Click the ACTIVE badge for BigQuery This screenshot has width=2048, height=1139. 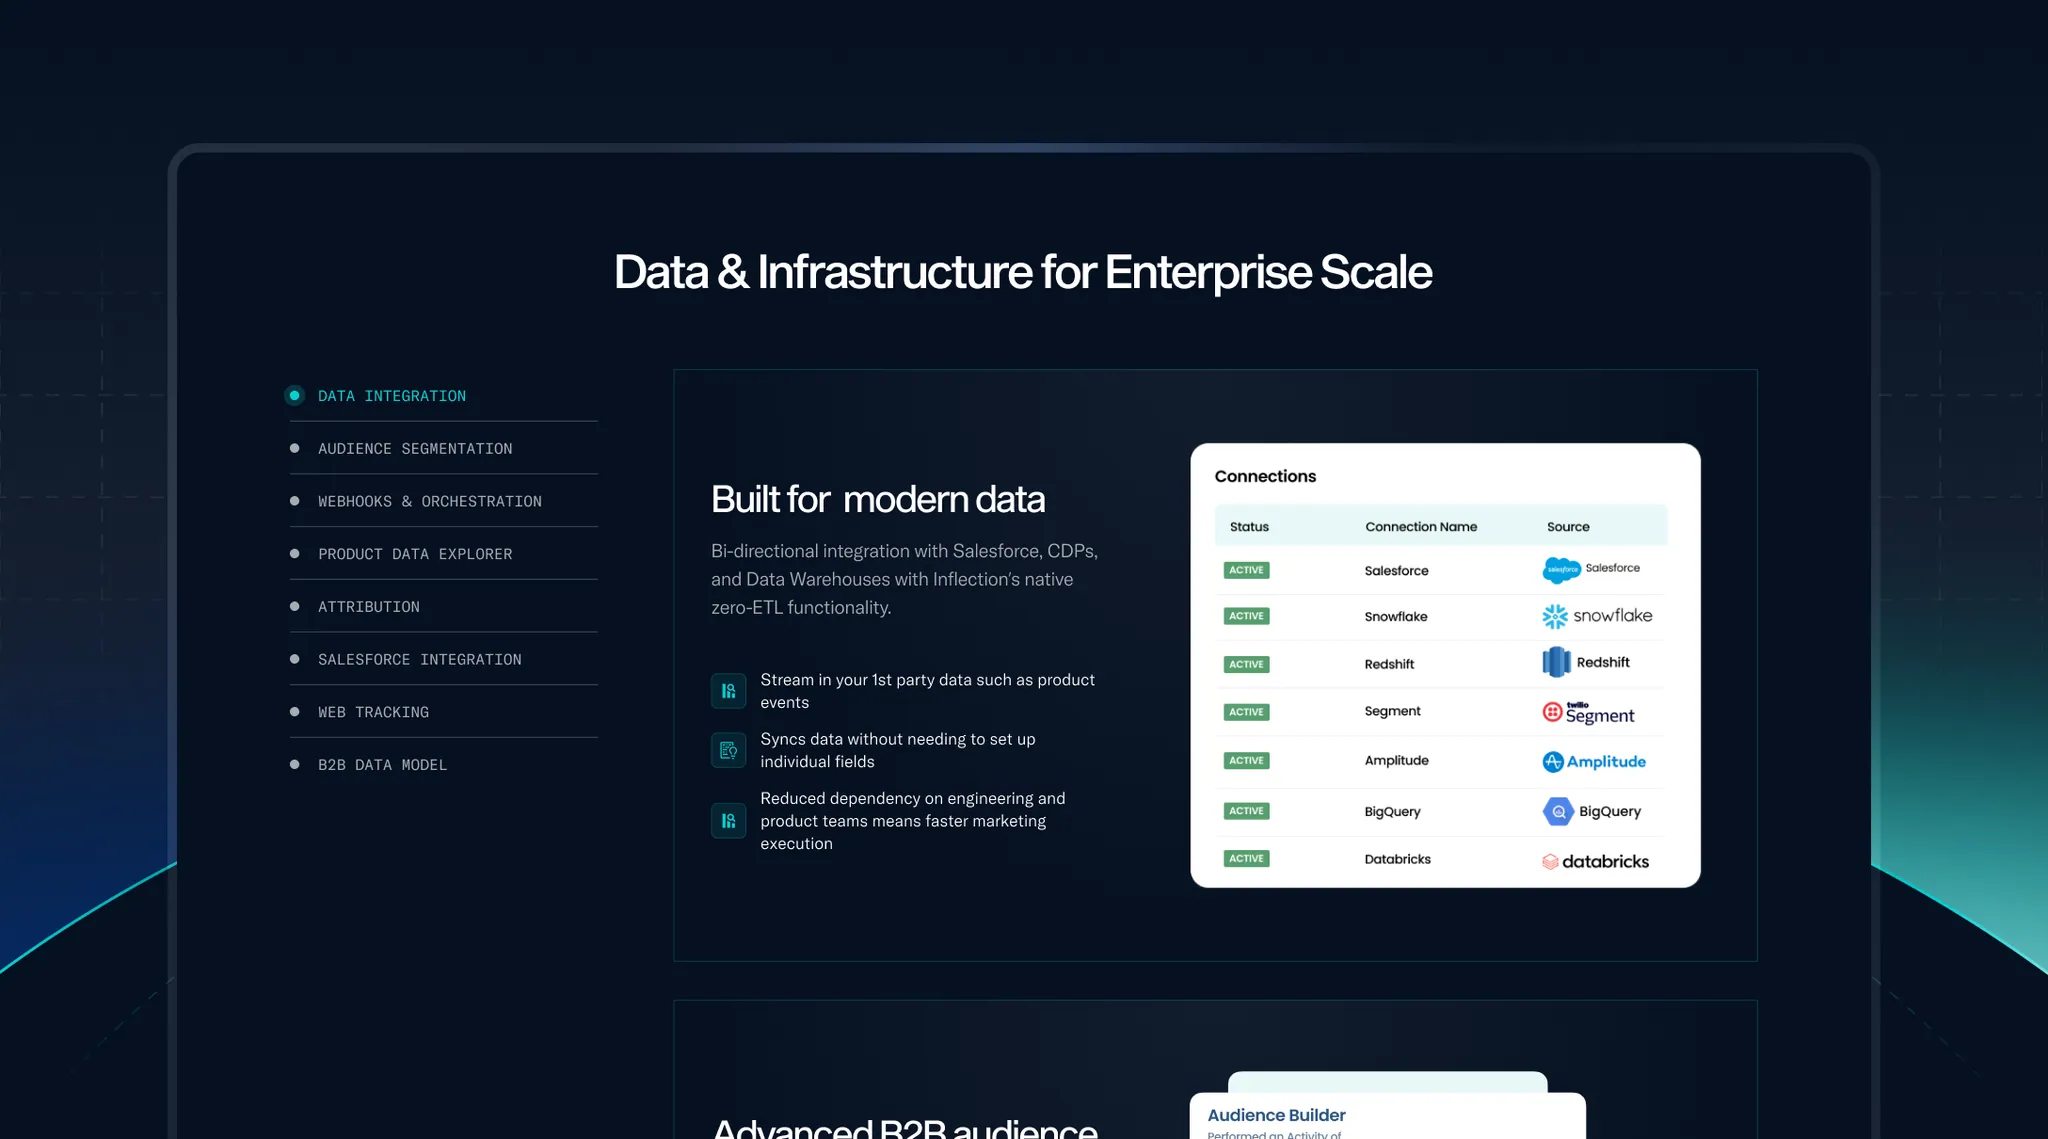[1246, 811]
